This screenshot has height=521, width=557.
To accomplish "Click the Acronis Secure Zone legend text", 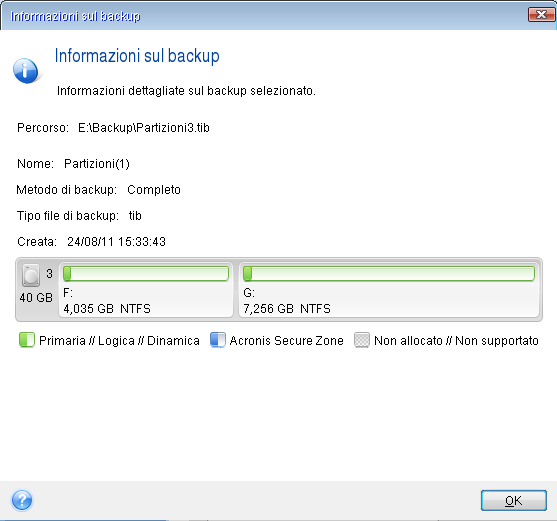I will tap(286, 341).
